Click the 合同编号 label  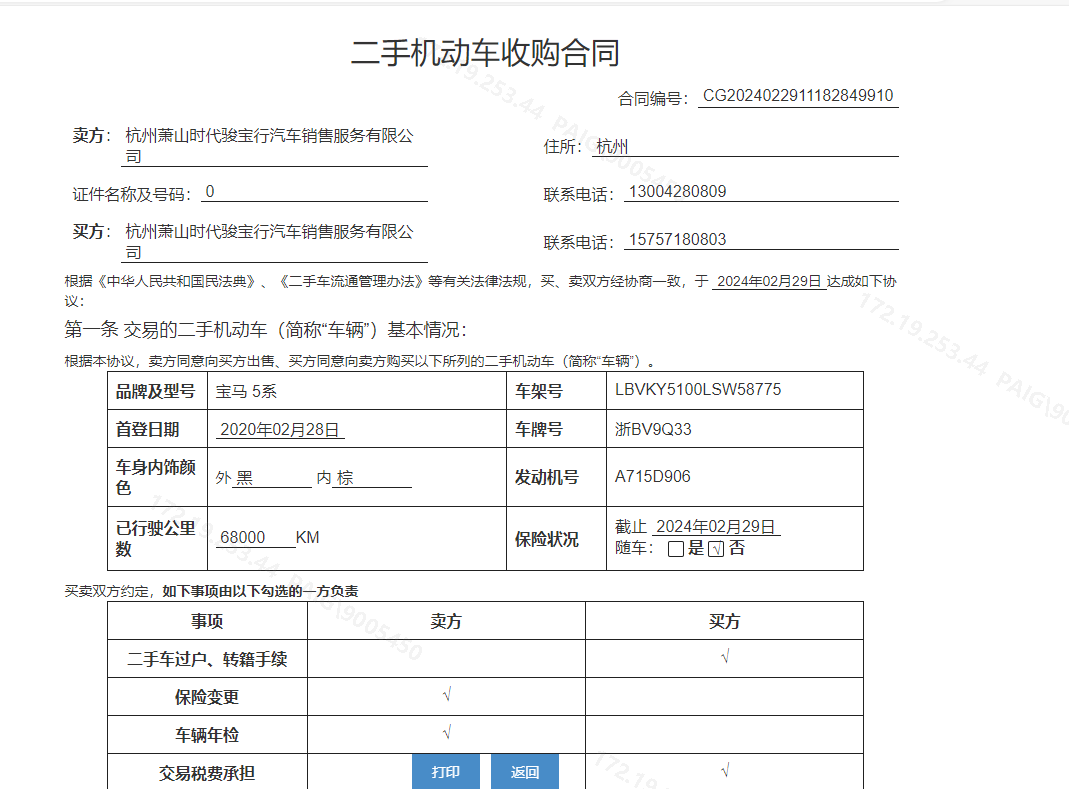click(x=652, y=99)
